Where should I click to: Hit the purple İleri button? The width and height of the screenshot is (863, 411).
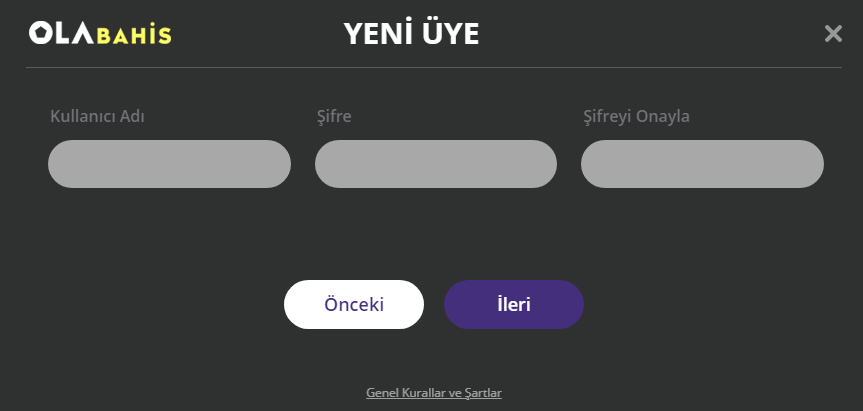pos(514,304)
